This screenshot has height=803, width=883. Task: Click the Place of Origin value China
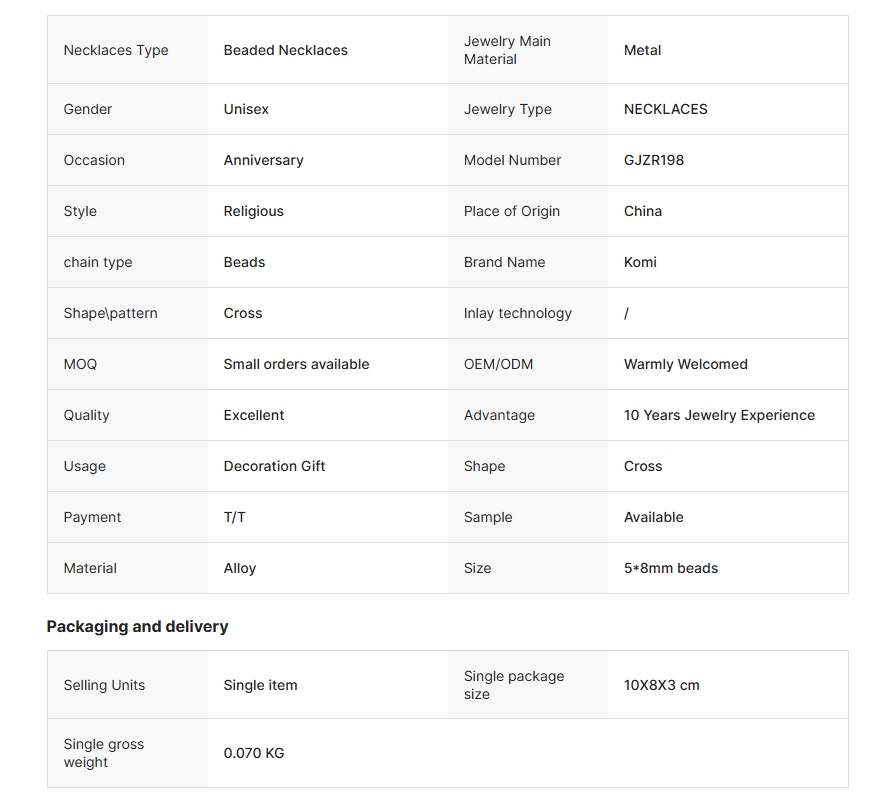pos(643,211)
